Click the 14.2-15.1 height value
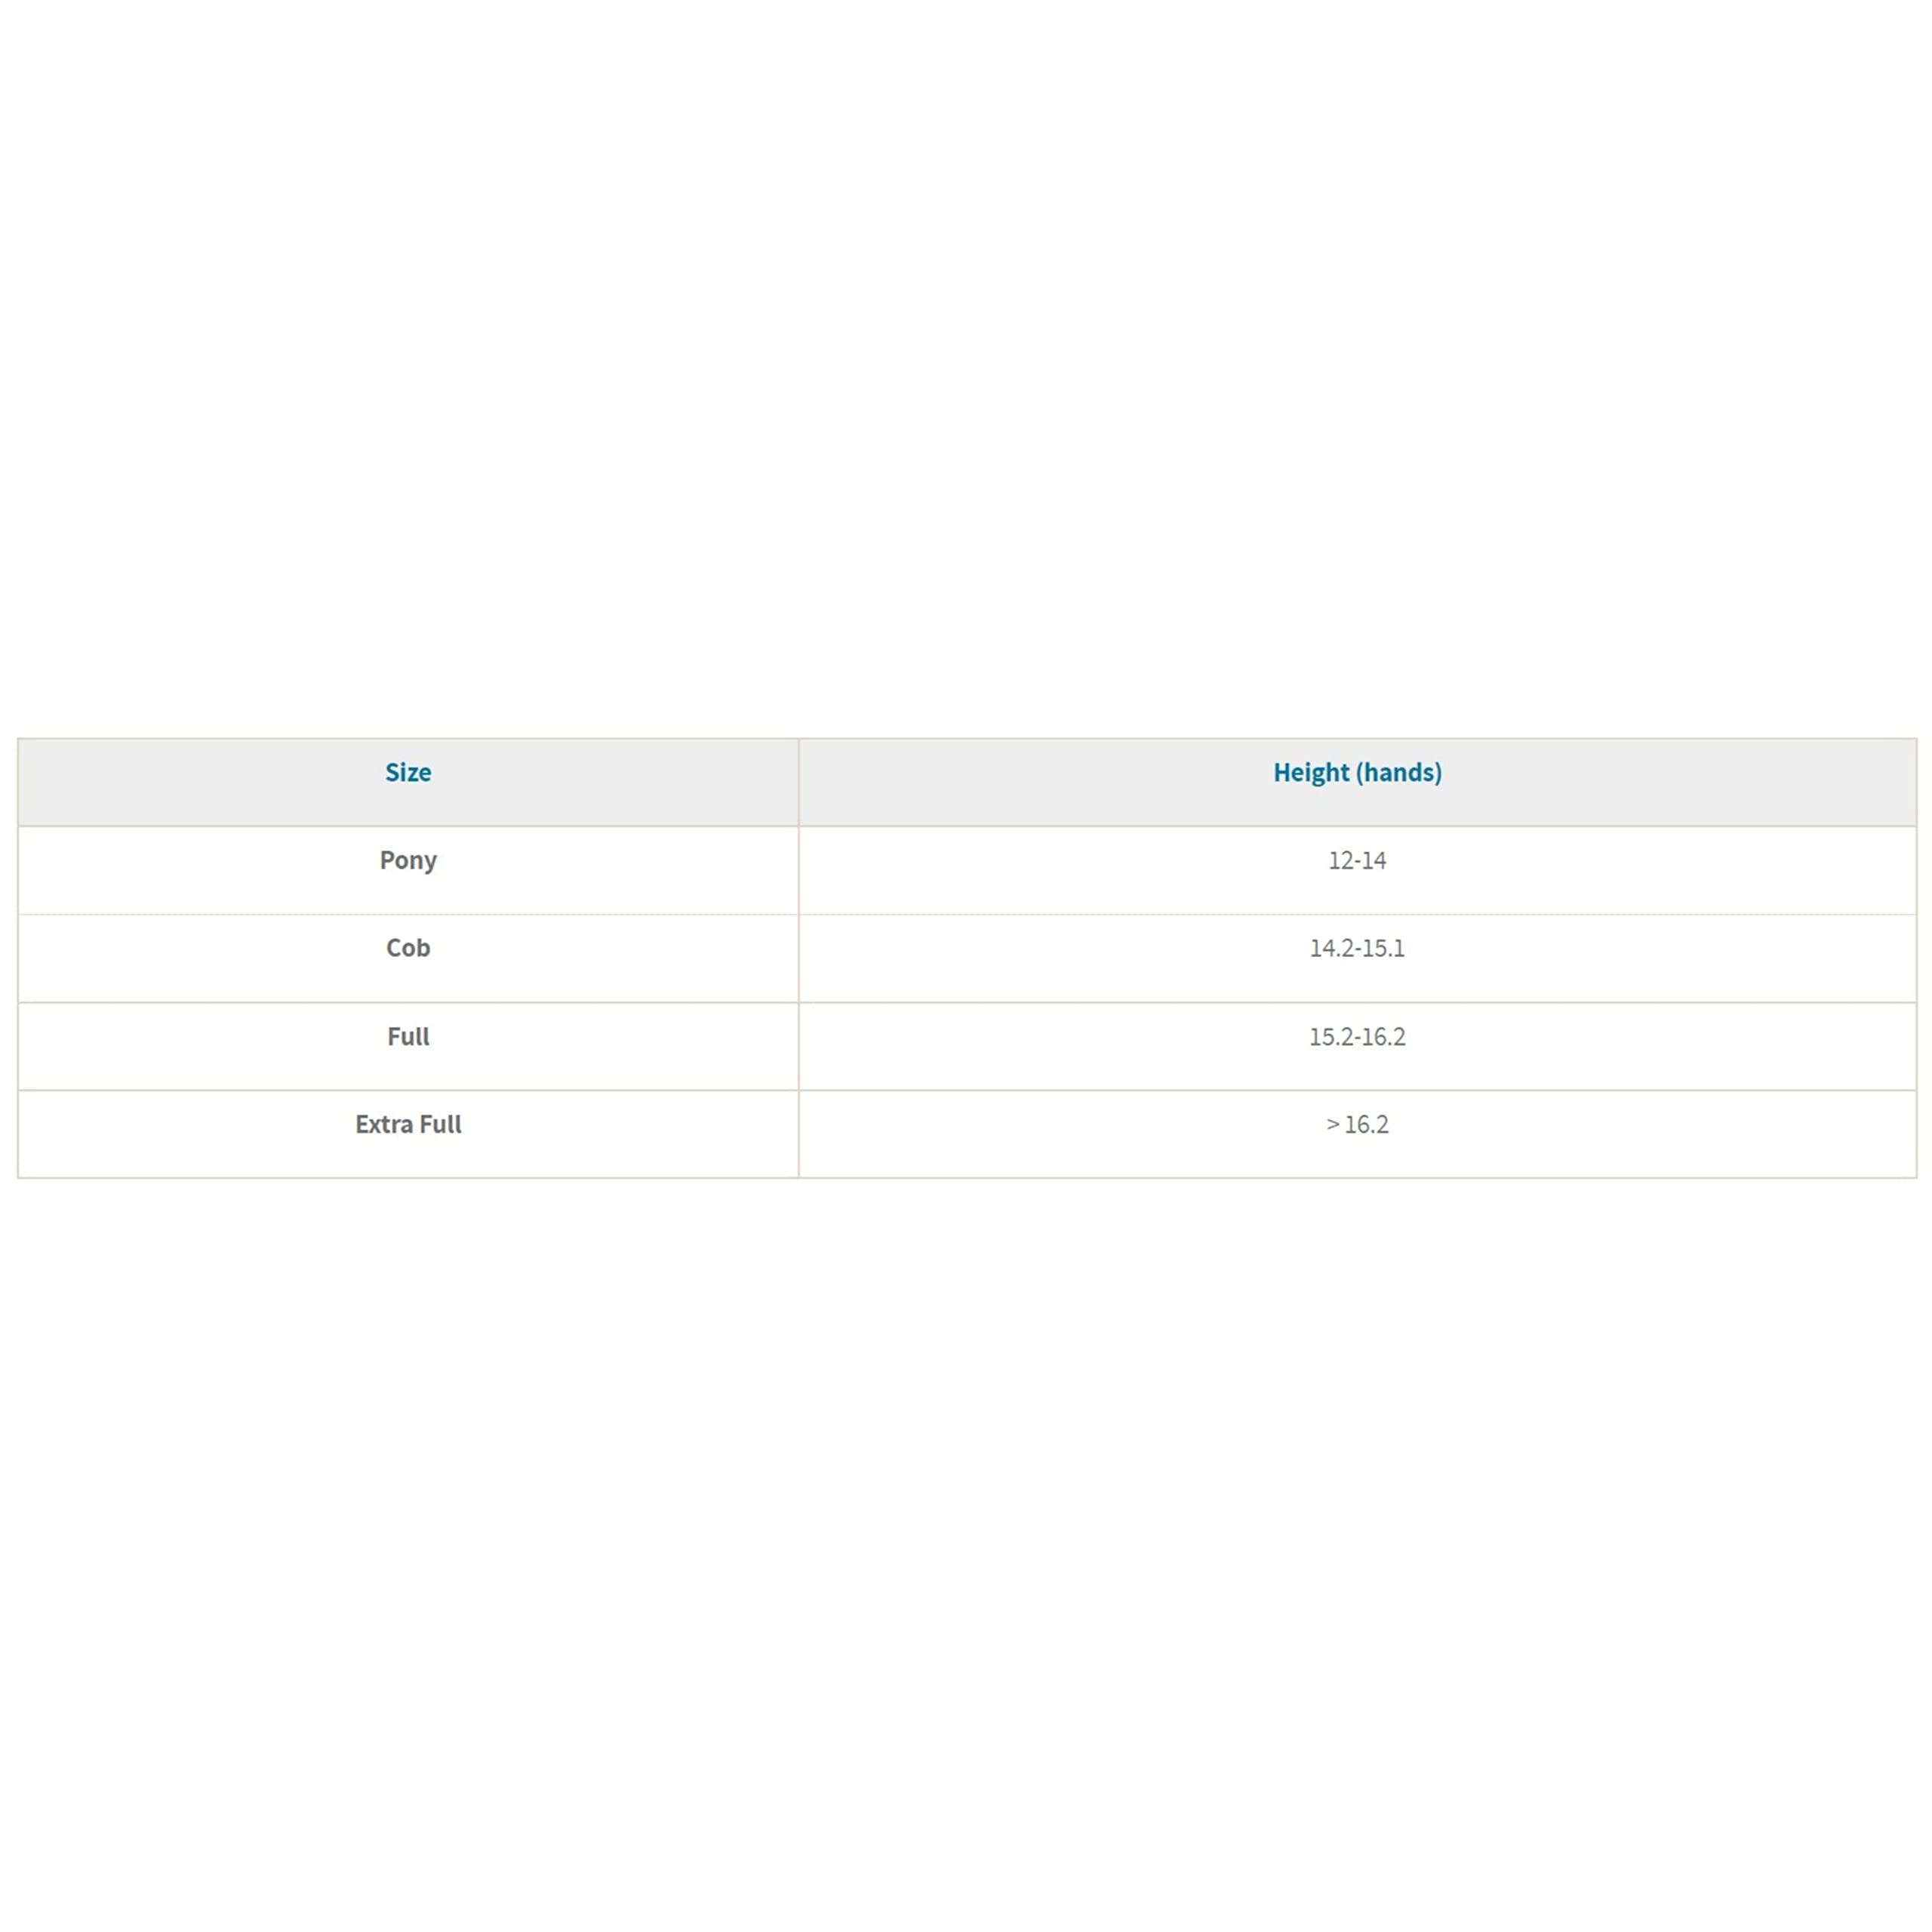This screenshot has height=1932, width=1932. click(x=1357, y=948)
